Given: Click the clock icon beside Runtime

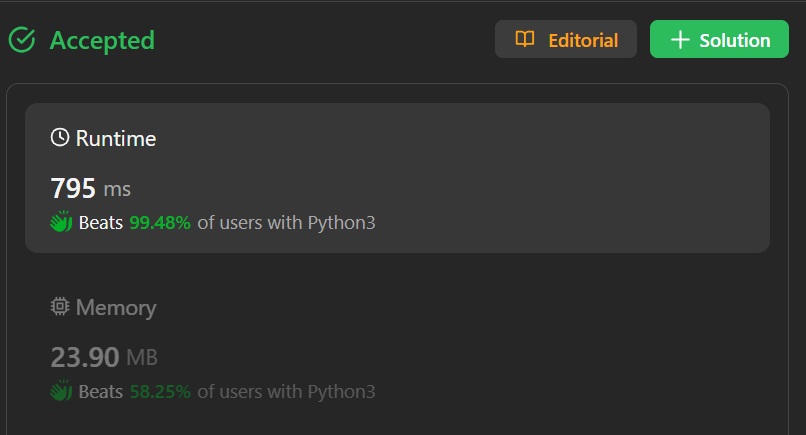Looking at the screenshot, I should coord(60,138).
